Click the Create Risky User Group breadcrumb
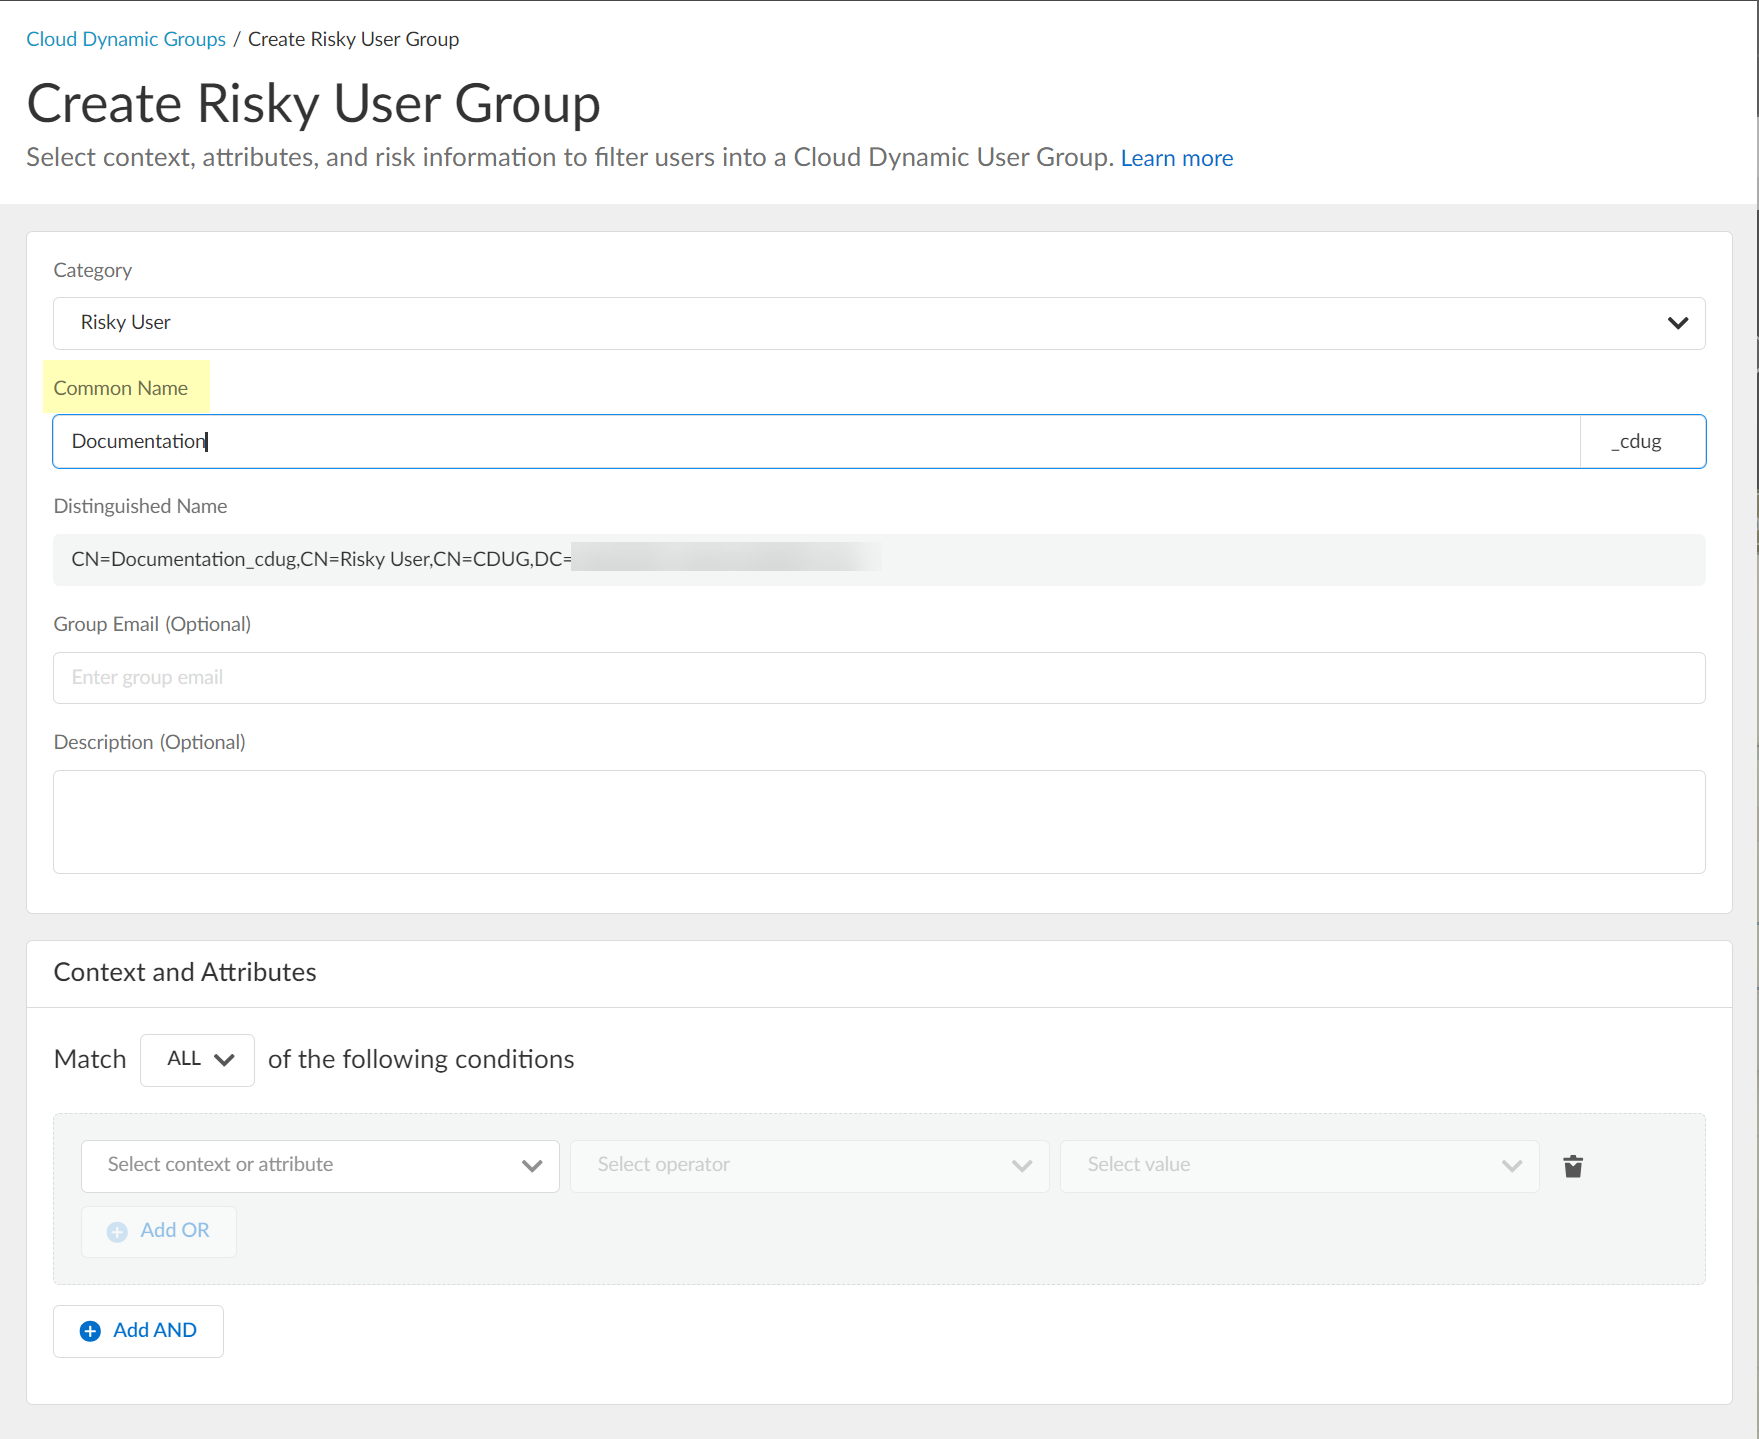Image resolution: width=1759 pixels, height=1439 pixels. point(353,39)
